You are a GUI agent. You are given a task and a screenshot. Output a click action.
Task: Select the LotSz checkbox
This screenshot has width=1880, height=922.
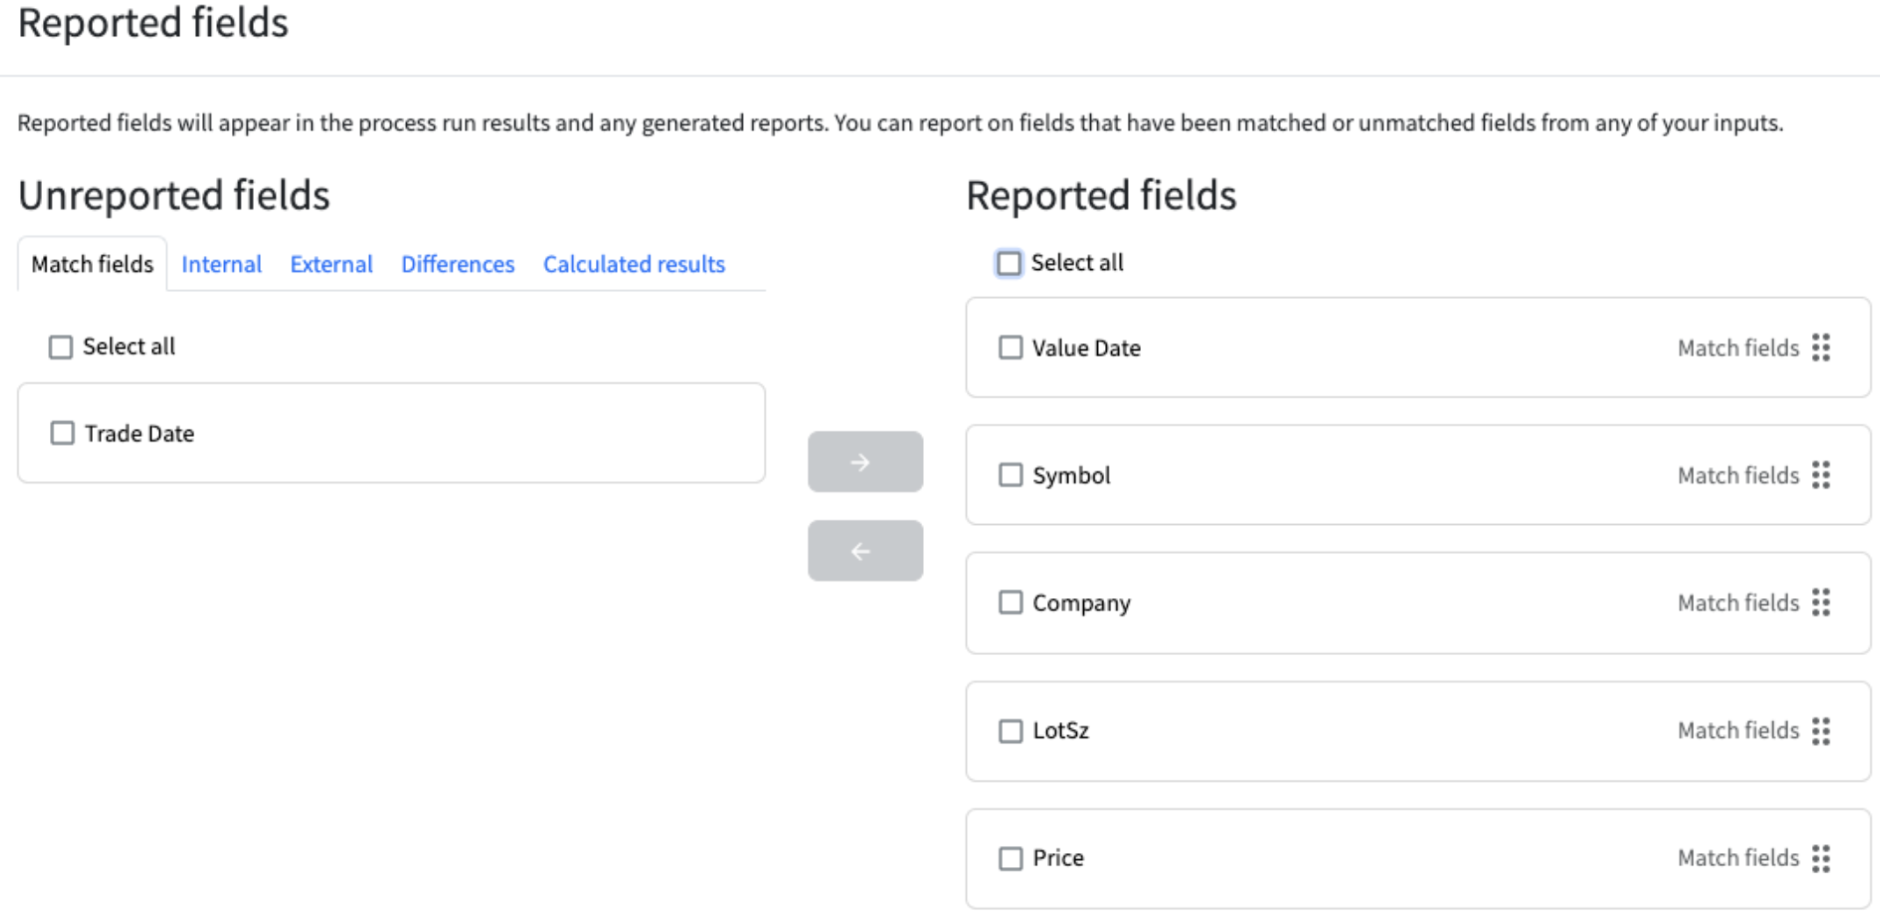pos(1011,731)
